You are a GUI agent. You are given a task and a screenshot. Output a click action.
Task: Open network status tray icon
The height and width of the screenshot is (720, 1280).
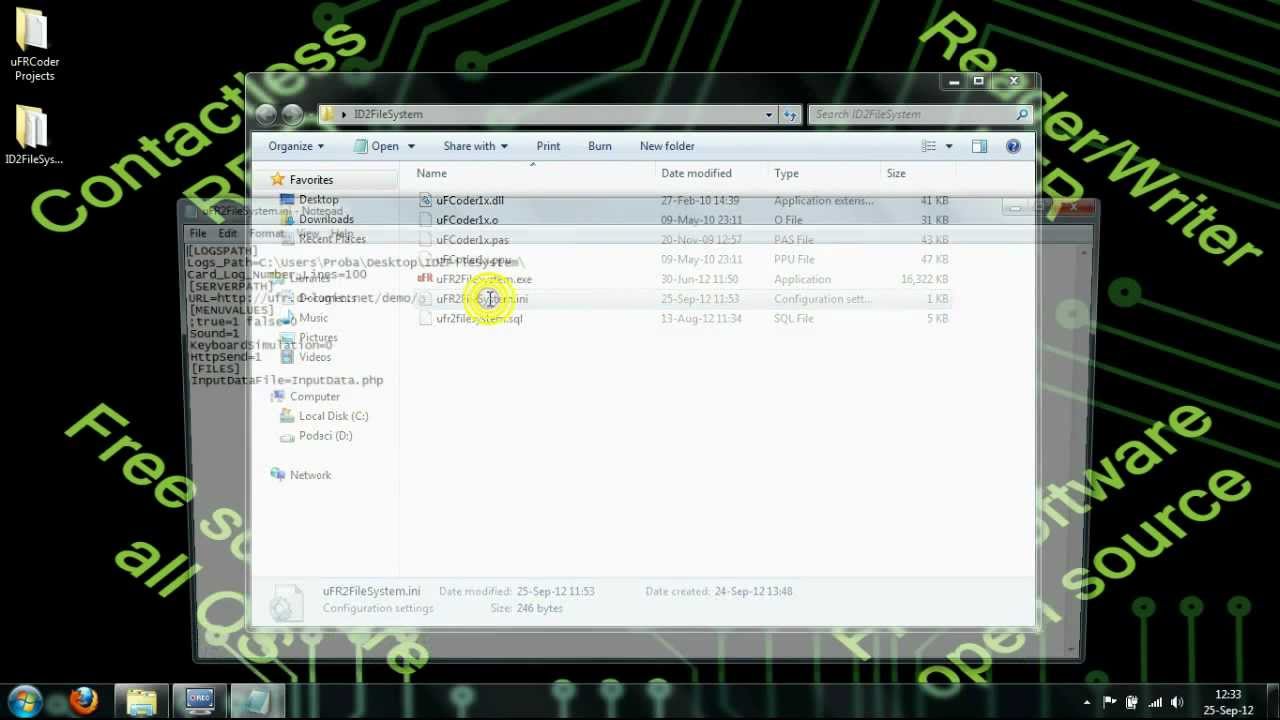pos(1155,702)
